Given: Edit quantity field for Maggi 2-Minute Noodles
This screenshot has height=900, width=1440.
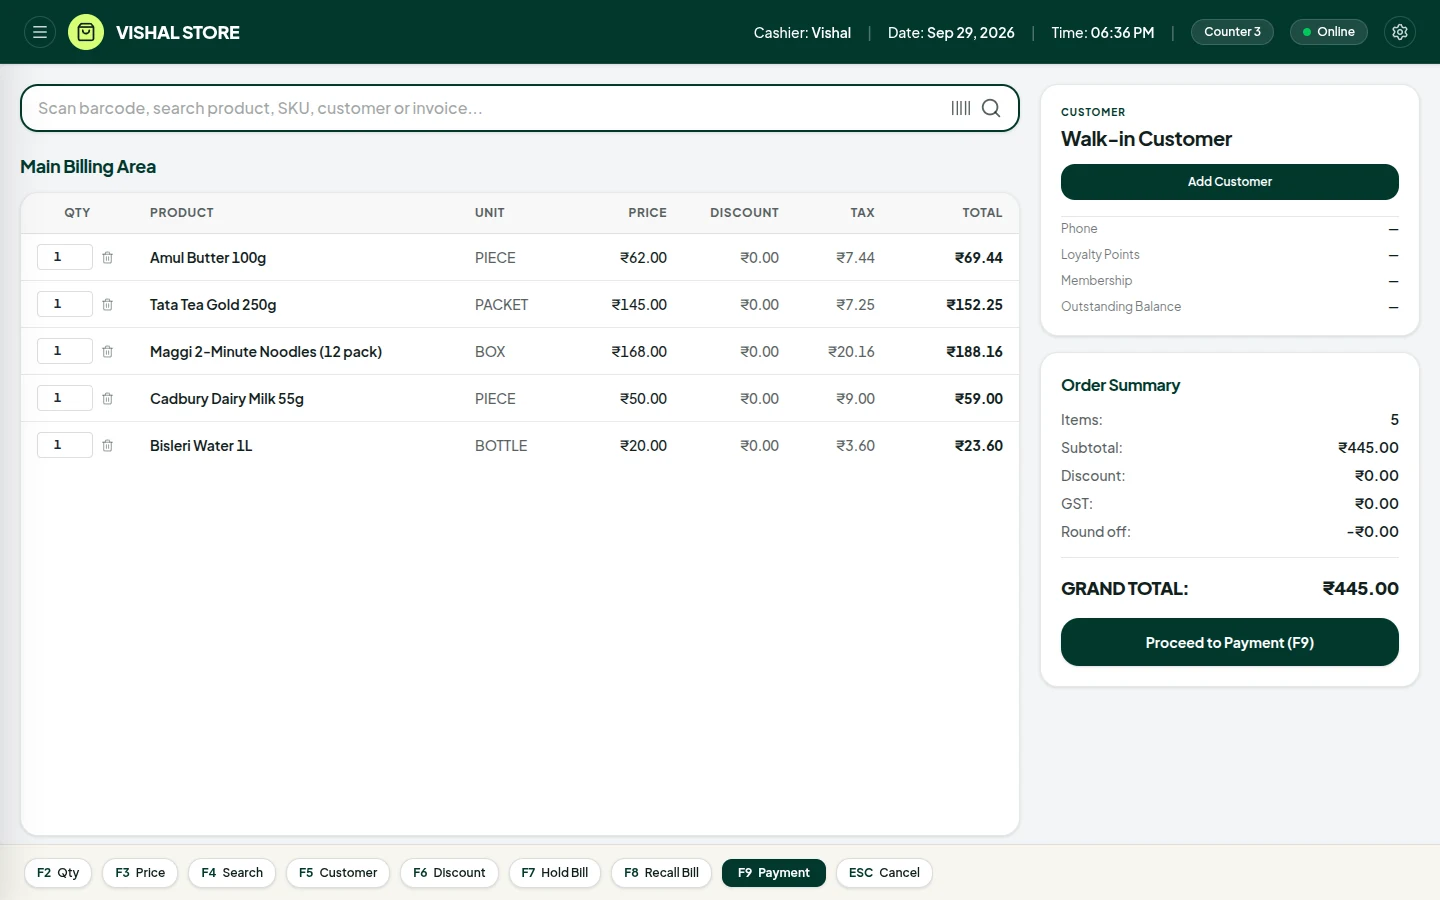Looking at the screenshot, I should click(65, 351).
